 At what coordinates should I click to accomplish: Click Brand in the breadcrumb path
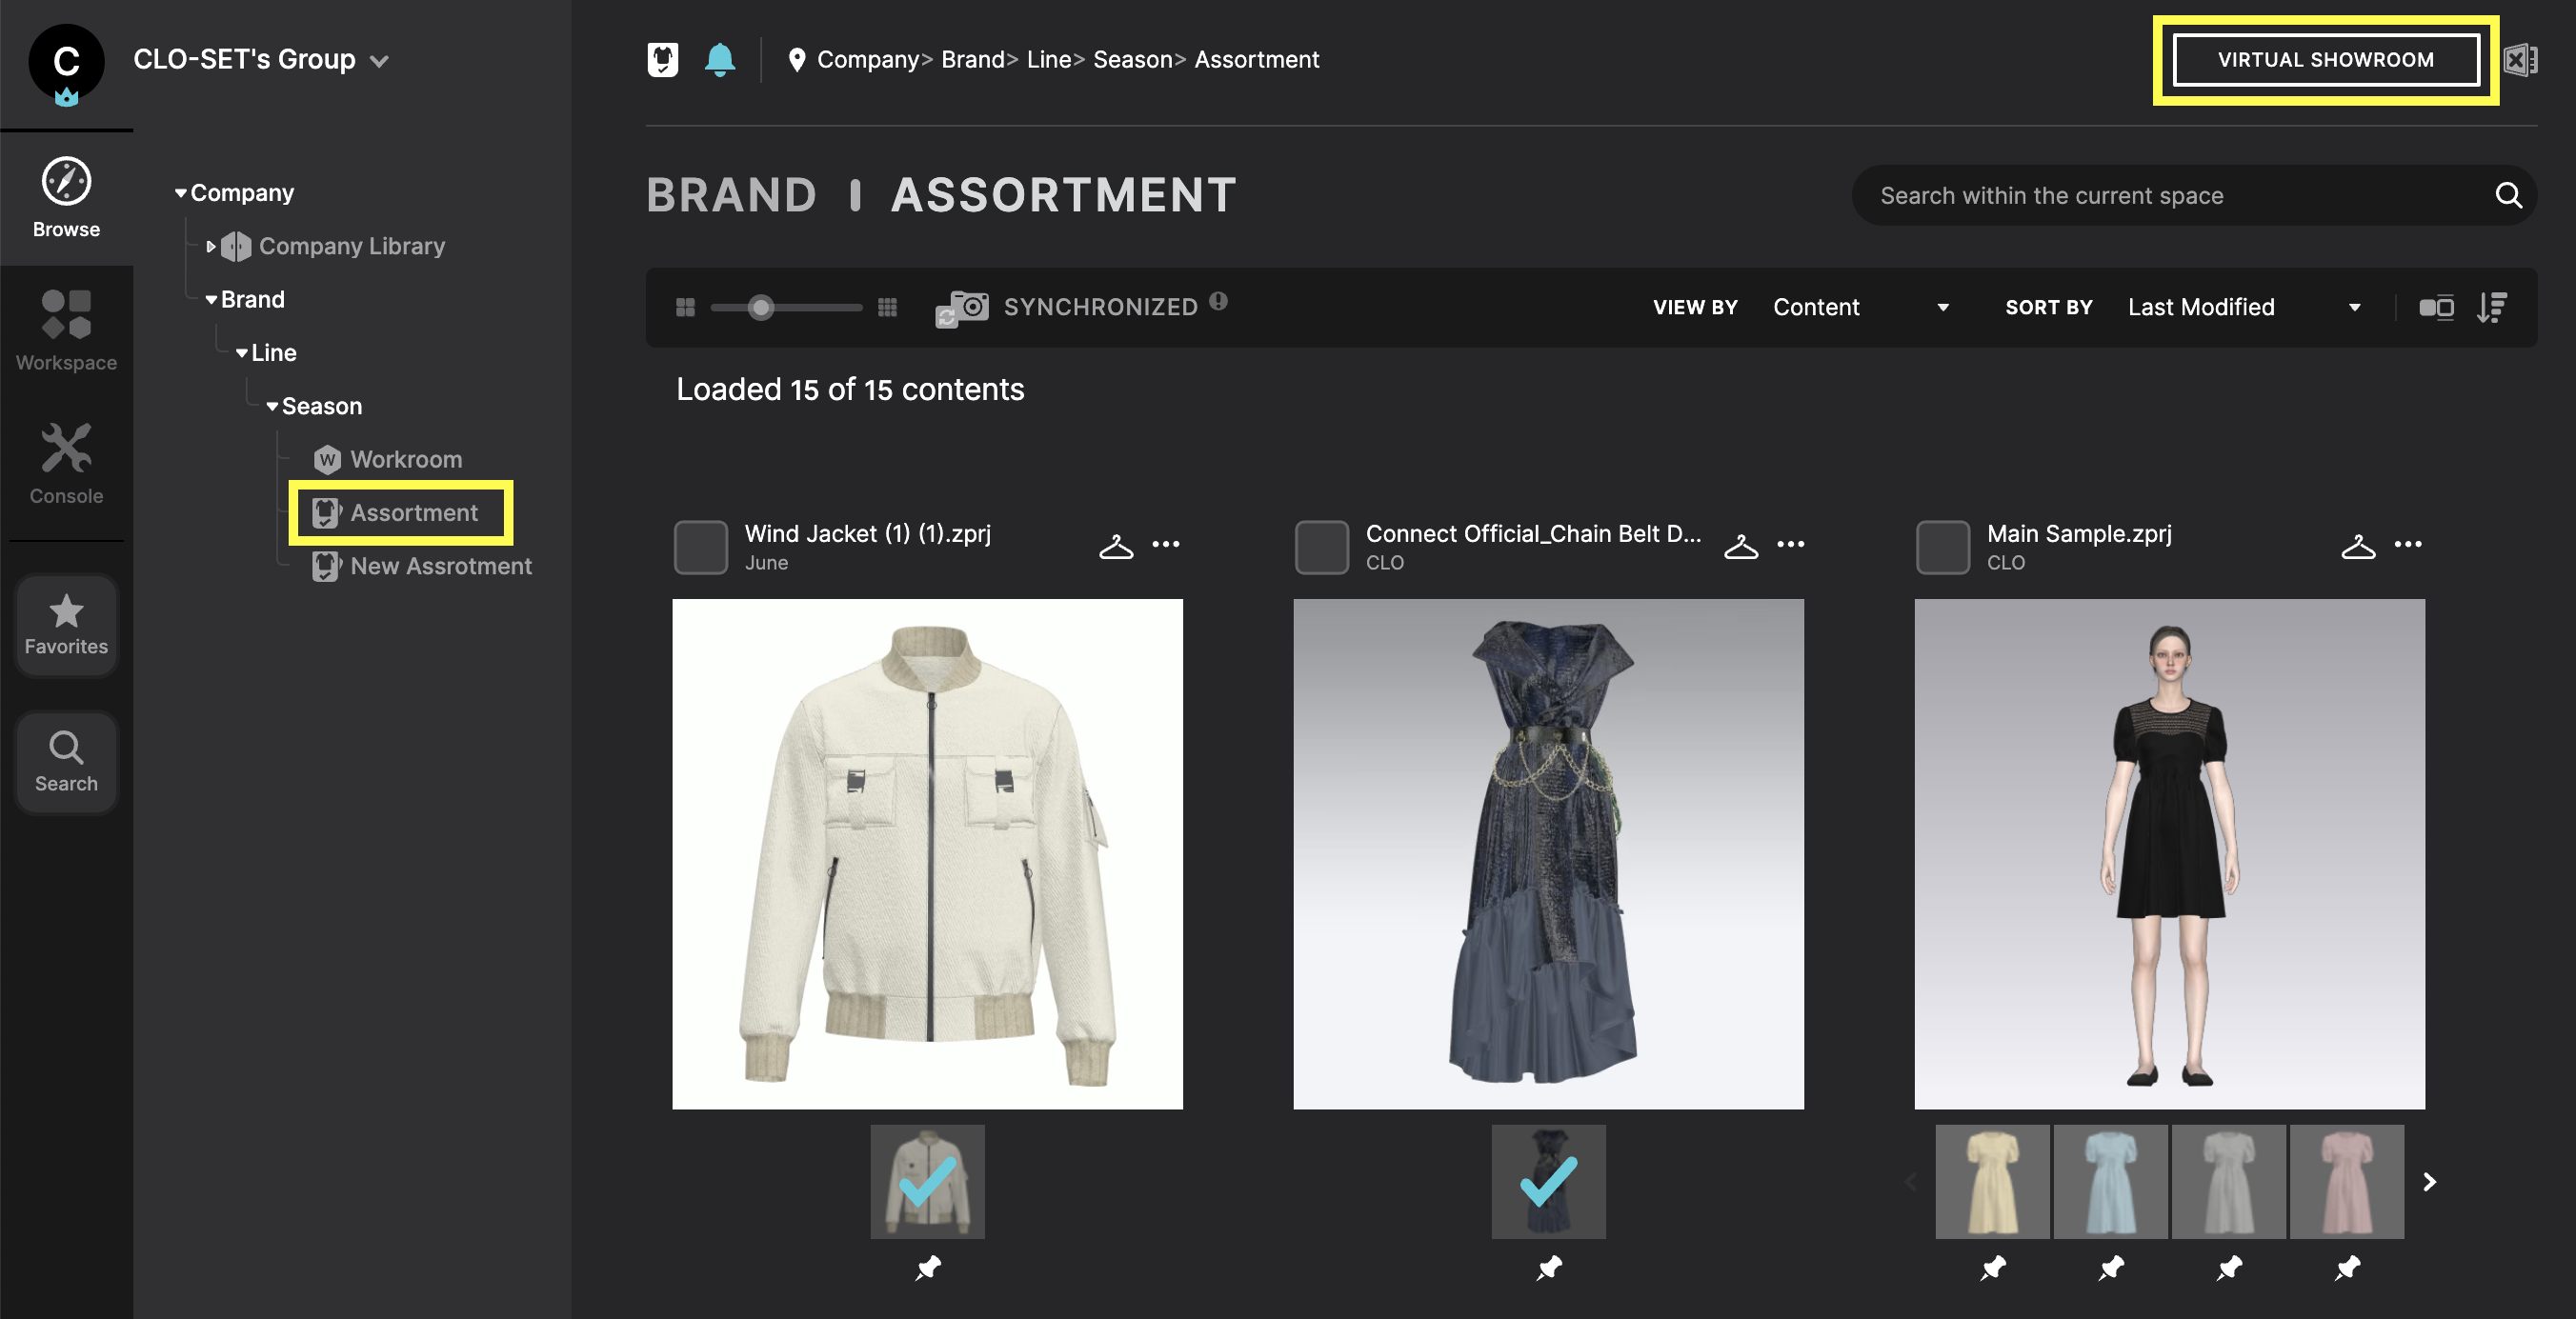(971, 59)
